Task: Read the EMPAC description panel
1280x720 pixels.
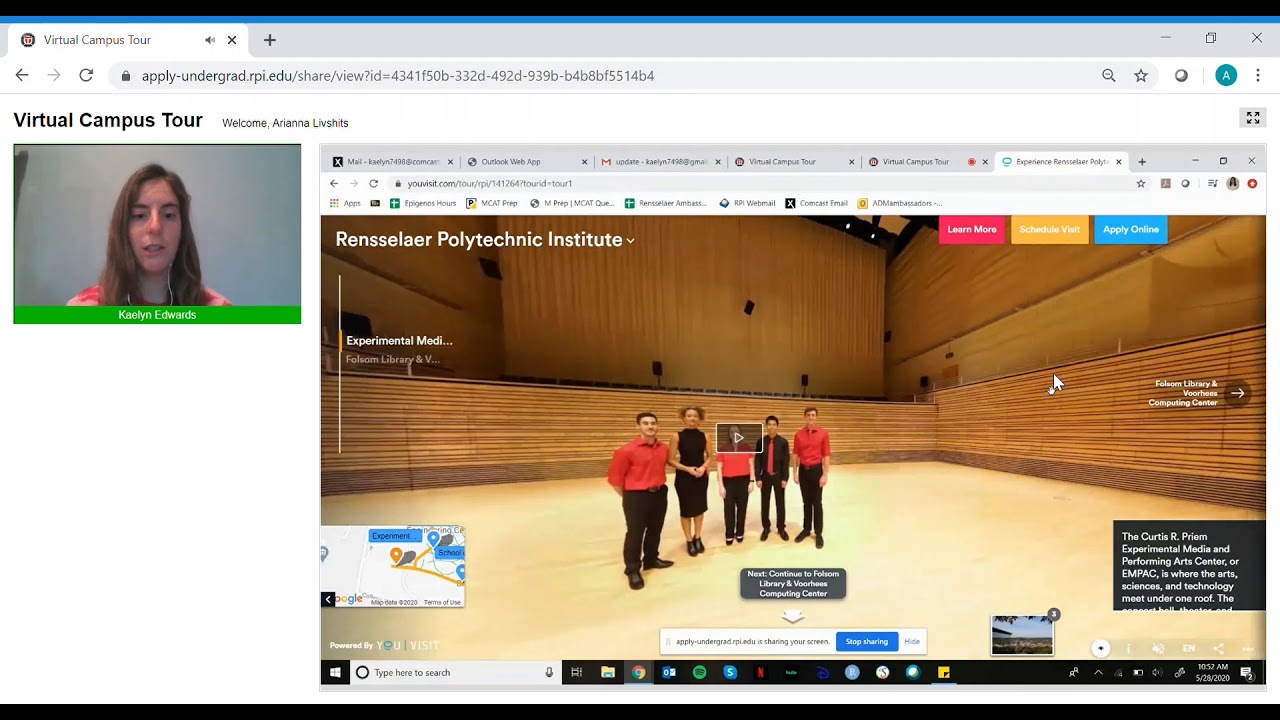Action: 1190,566
